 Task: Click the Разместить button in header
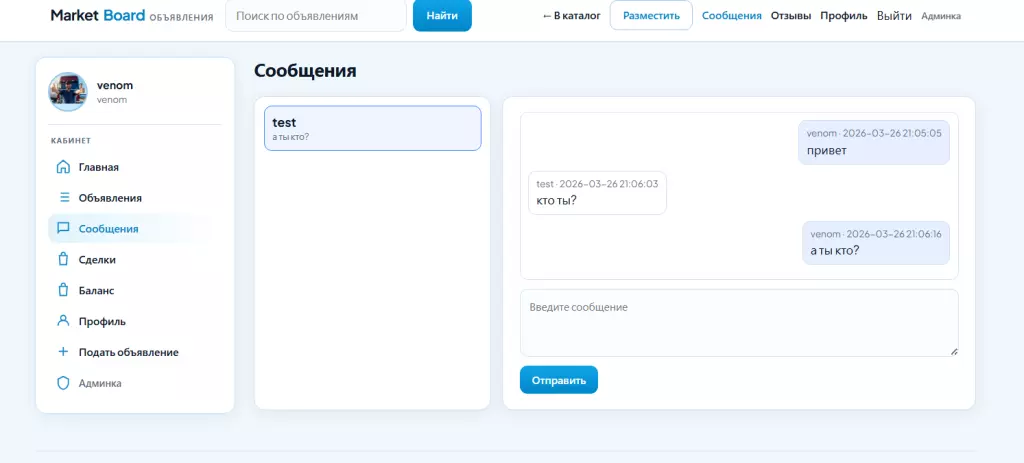coord(651,16)
